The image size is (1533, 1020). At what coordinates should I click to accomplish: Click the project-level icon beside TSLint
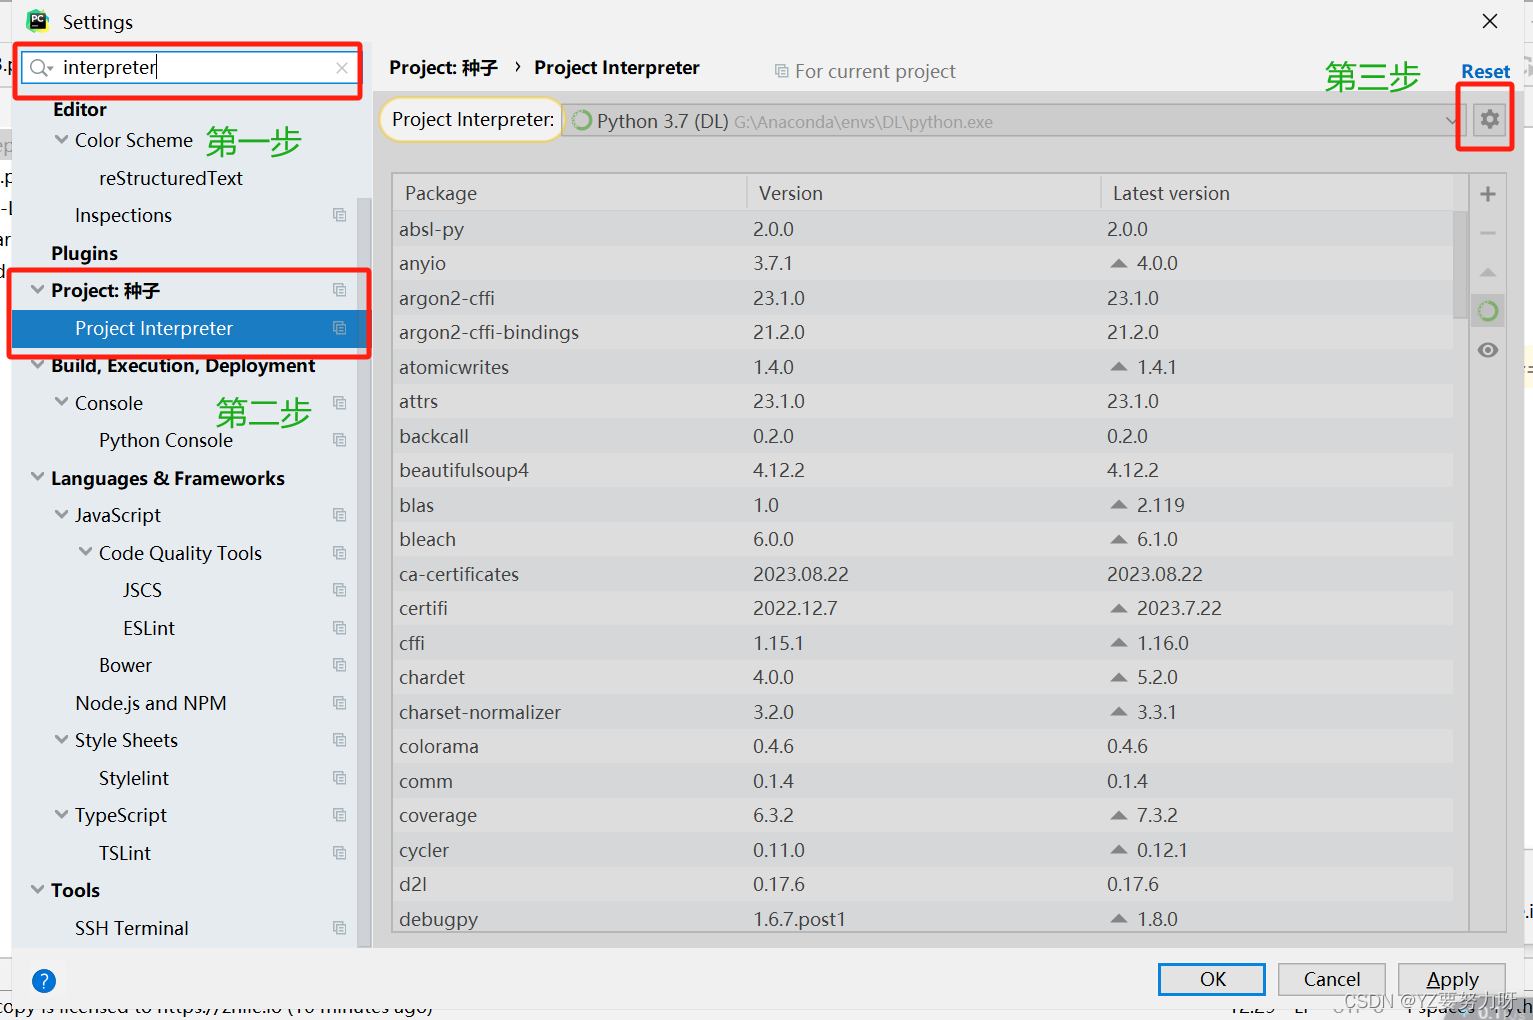(x=340, y=853)
